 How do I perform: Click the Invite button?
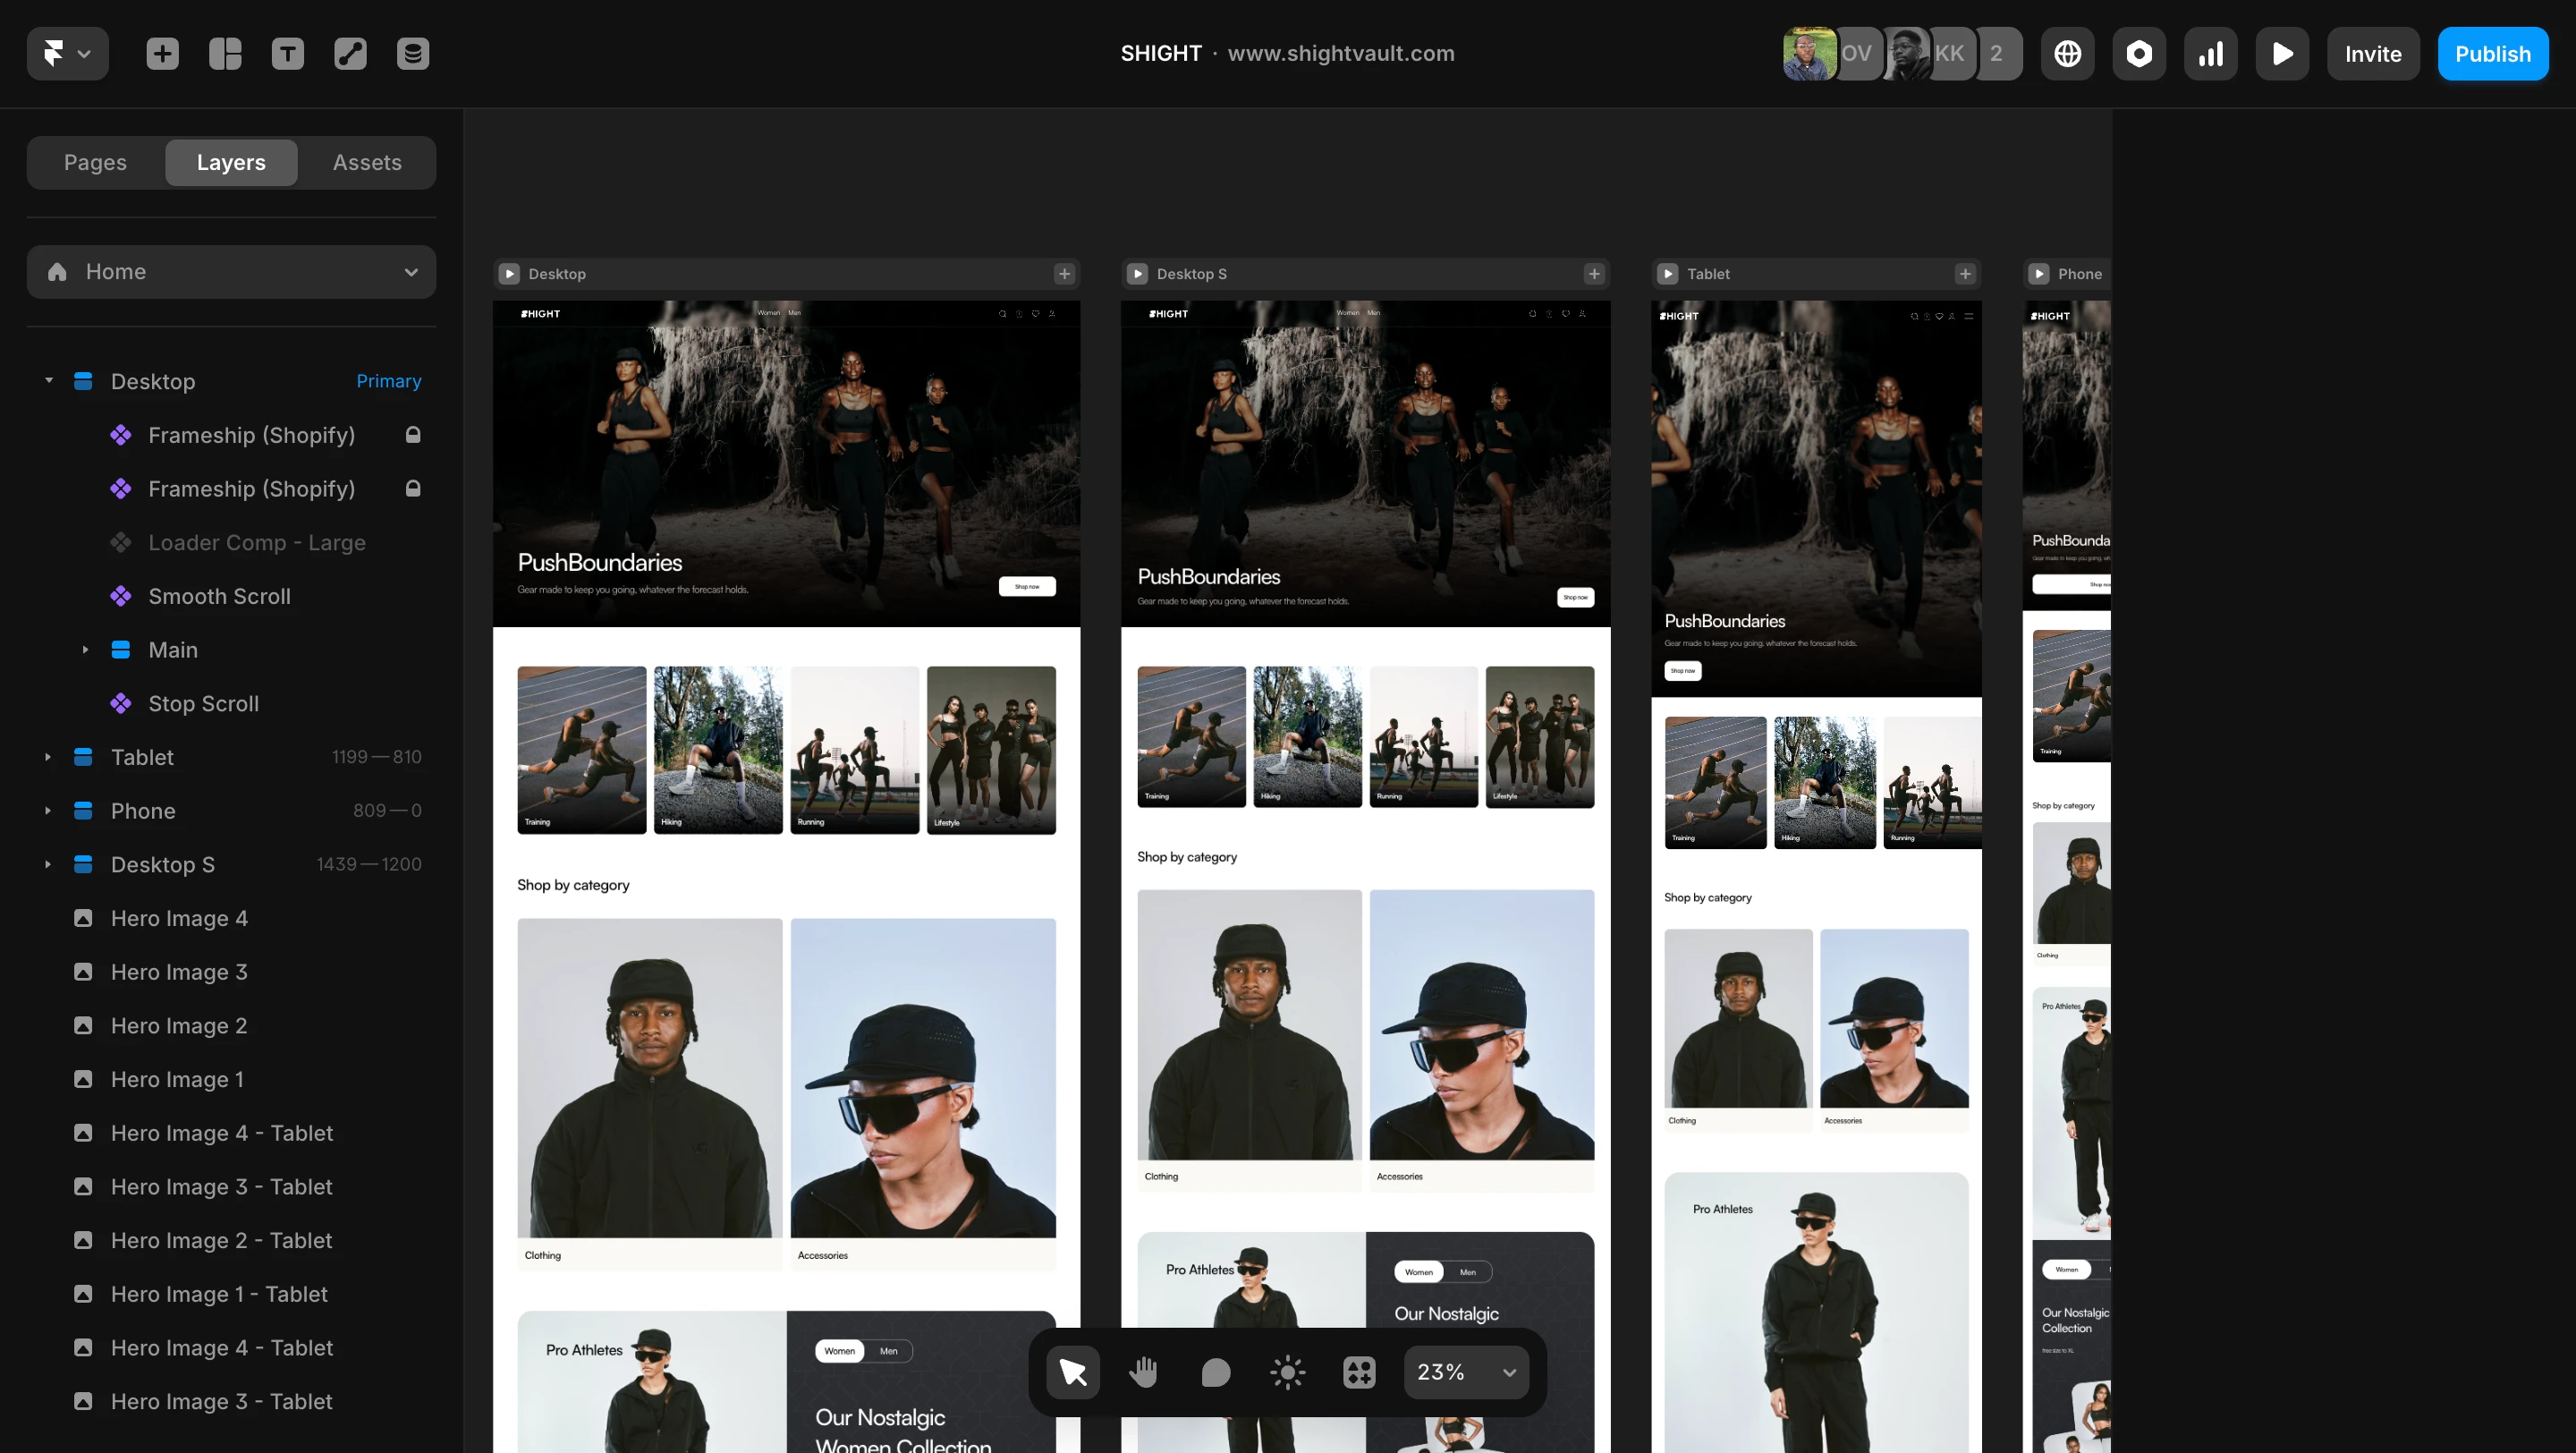tap(2373, 54)
